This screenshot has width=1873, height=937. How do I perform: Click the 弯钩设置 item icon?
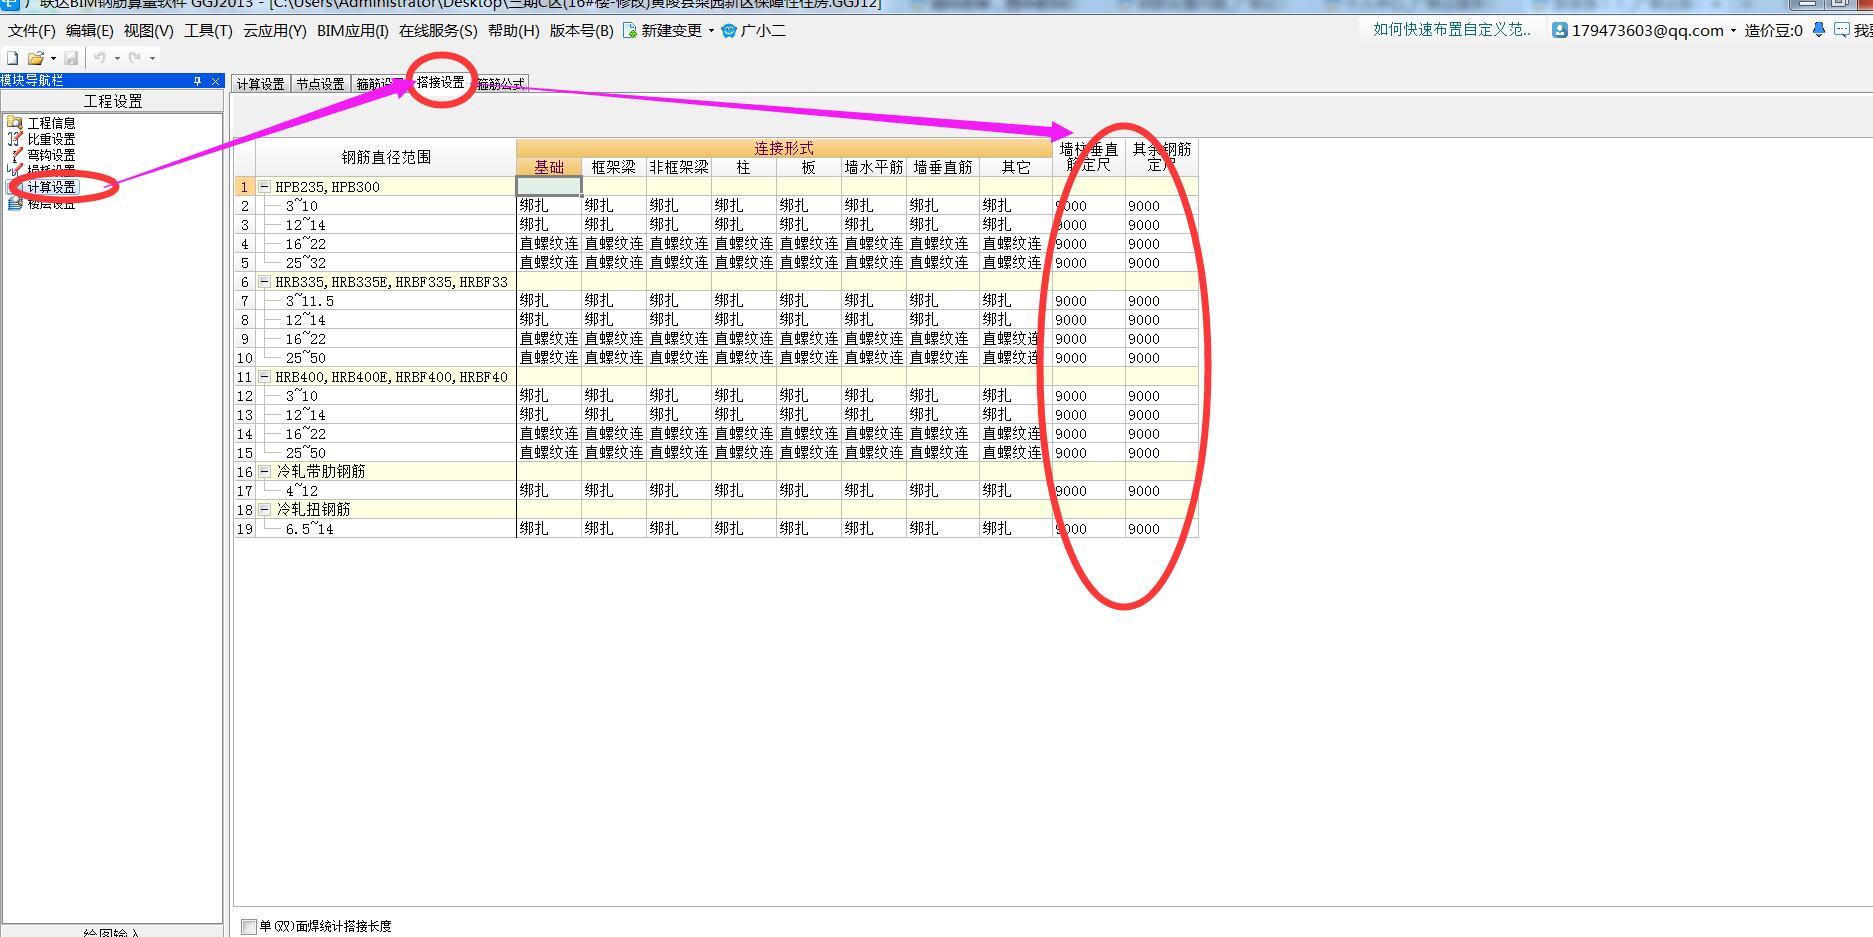pos(14,155)
